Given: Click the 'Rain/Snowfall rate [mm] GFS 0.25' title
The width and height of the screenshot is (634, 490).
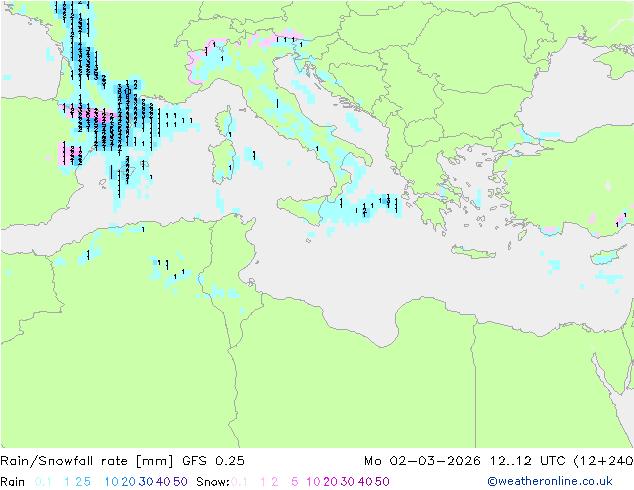Looking at the screenshot, I should pos(122,461).
